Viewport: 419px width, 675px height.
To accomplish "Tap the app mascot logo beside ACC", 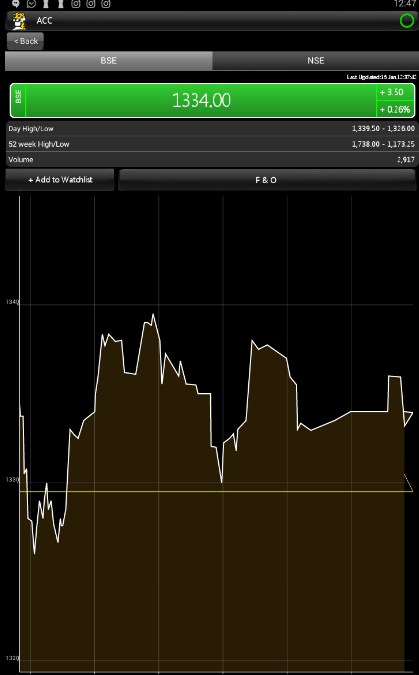I will (x=19, y=21).
